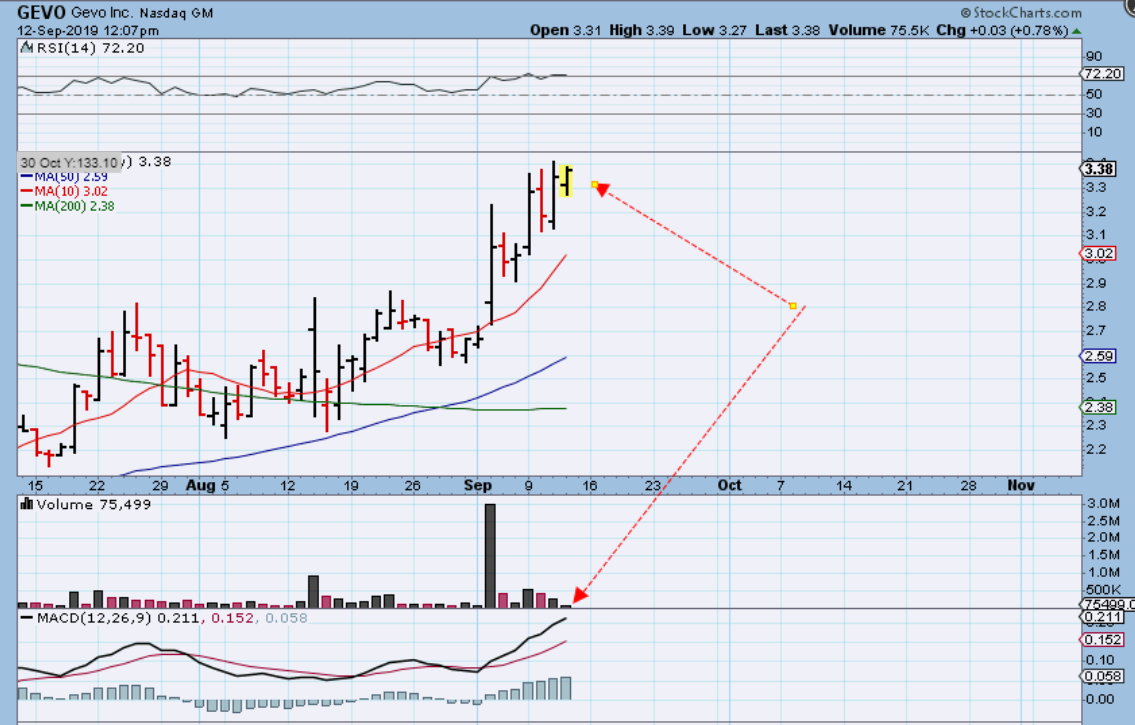Click the RSI line icon beside RSI(14)
This screenshot has height=725, width=1135.
[x=26, y=48]
